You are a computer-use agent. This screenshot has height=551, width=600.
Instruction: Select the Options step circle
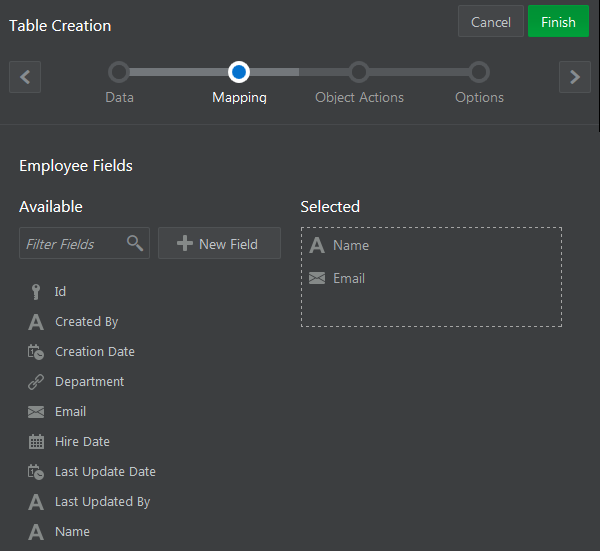pyautogui.click(x=479, y=72)
